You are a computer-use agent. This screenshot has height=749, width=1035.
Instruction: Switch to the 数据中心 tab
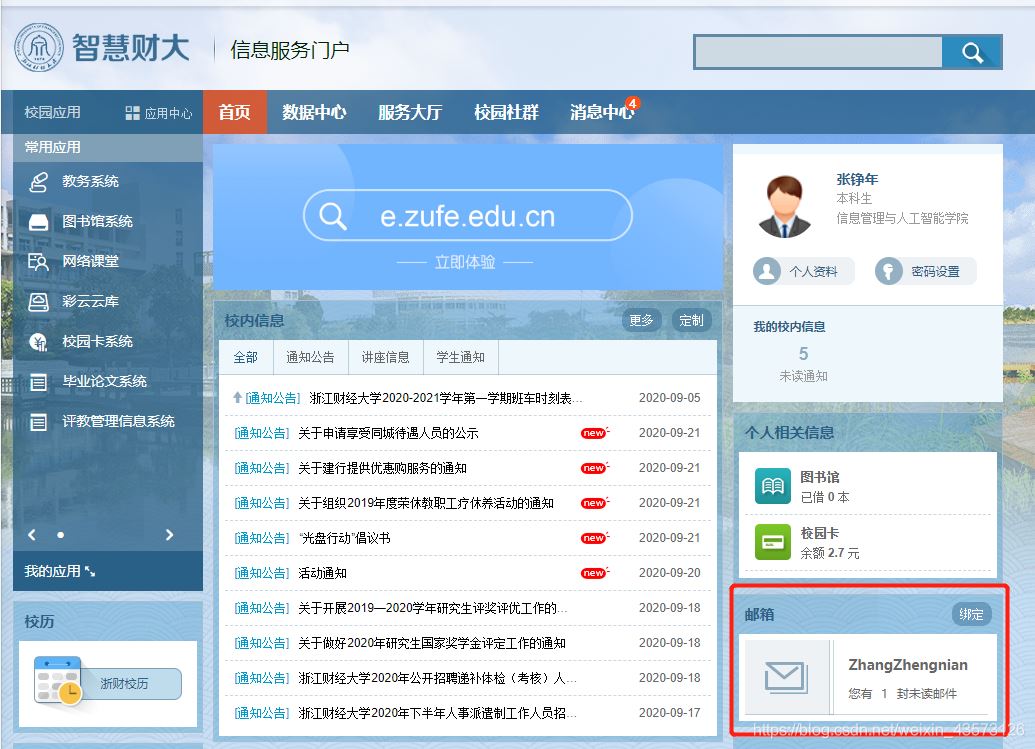tap(316, 113)
